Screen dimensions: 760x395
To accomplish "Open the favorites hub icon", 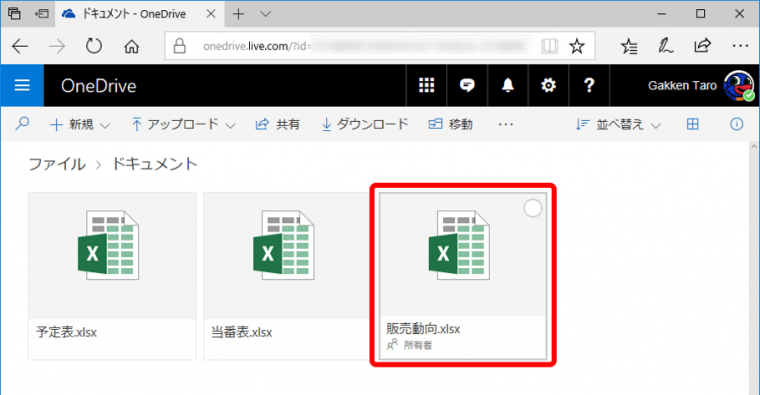I will (629, 47).
